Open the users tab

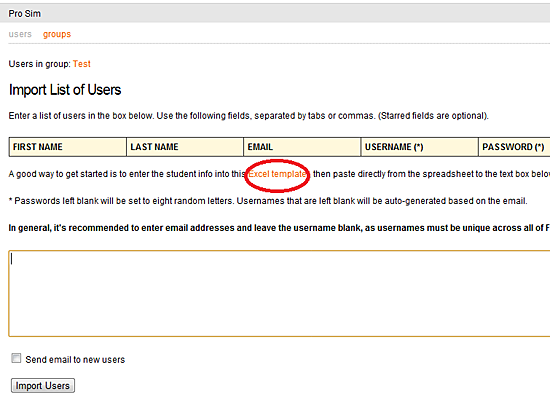(x=20, y=34)
